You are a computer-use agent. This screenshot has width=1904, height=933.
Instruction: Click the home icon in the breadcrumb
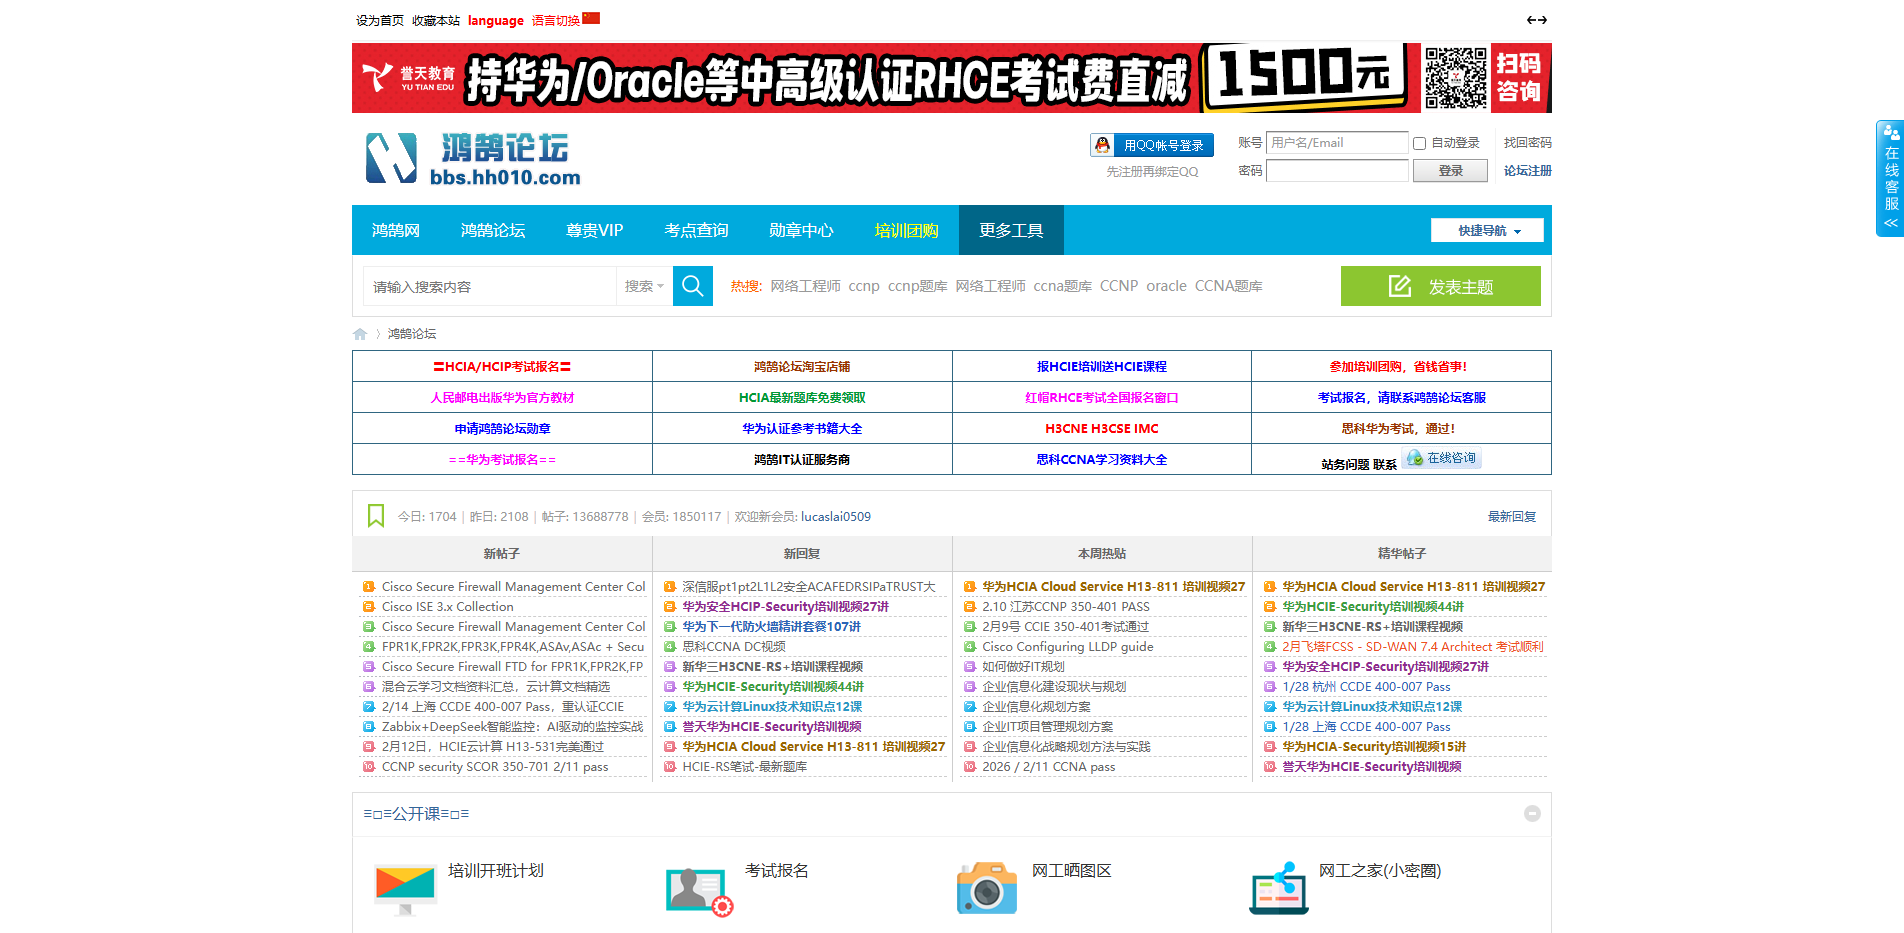click(x=360, y=333)
